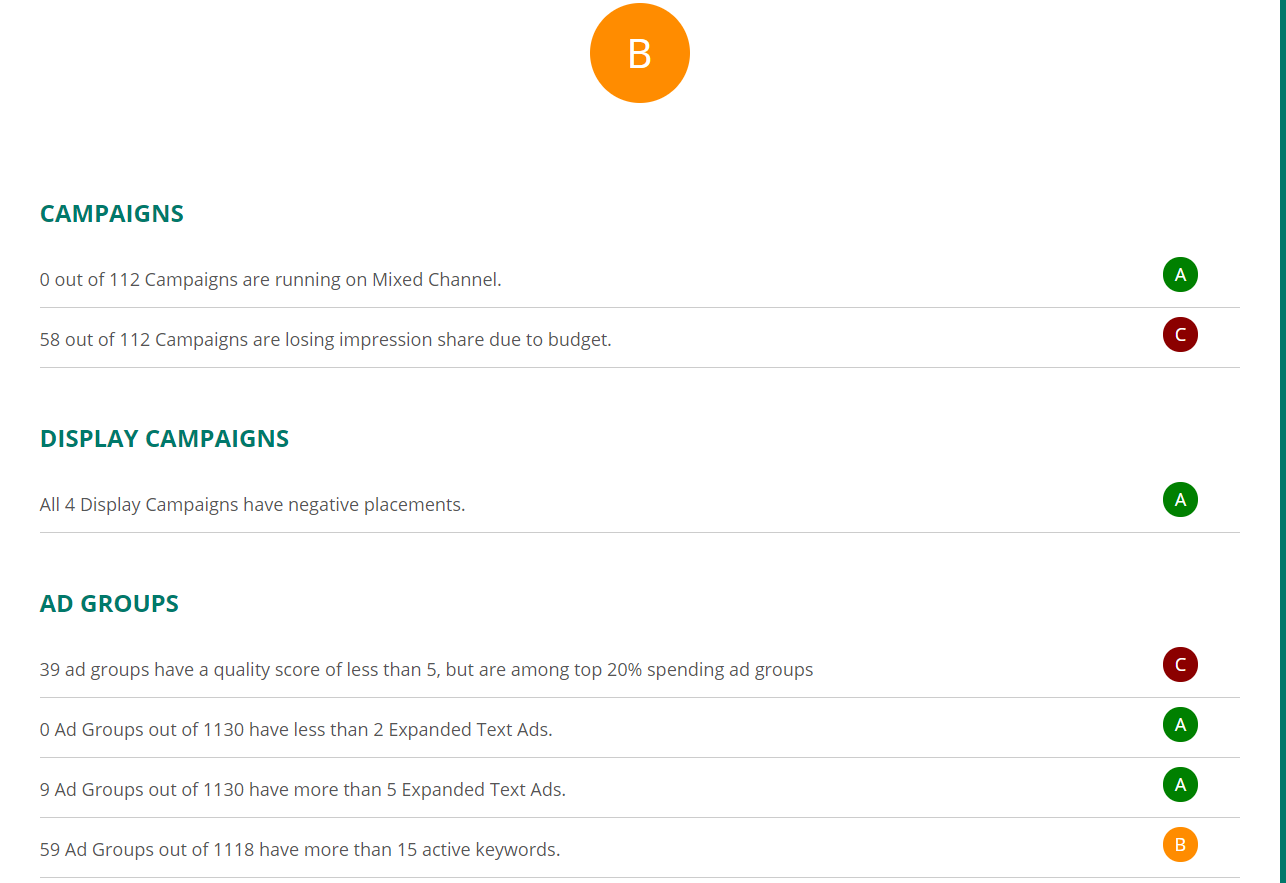Open the row about 0 Ad Groups out of 1130
This screenshot has height=883, width=1286.
coord(640,728)
